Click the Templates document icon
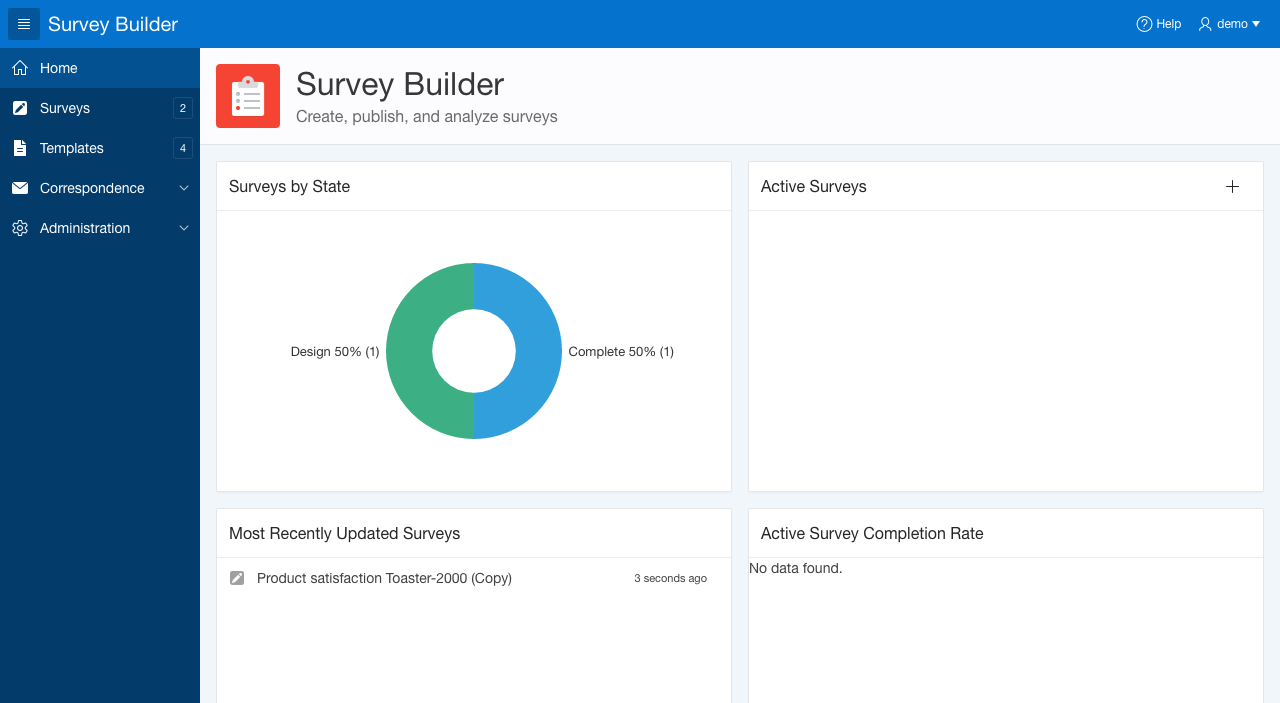The height and width of the screenshot is (703, 1280). (x=20, y=148)
